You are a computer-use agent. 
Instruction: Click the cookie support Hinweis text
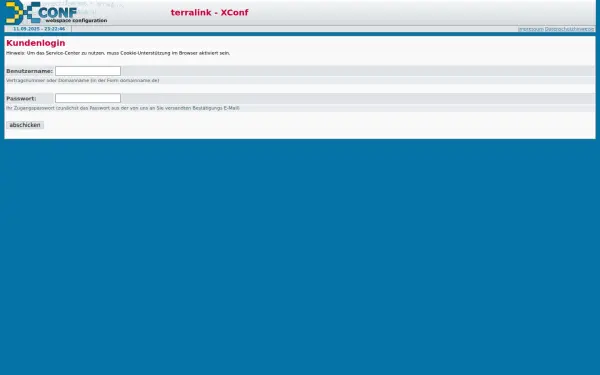pyautogui.click(x=118, y=53)
